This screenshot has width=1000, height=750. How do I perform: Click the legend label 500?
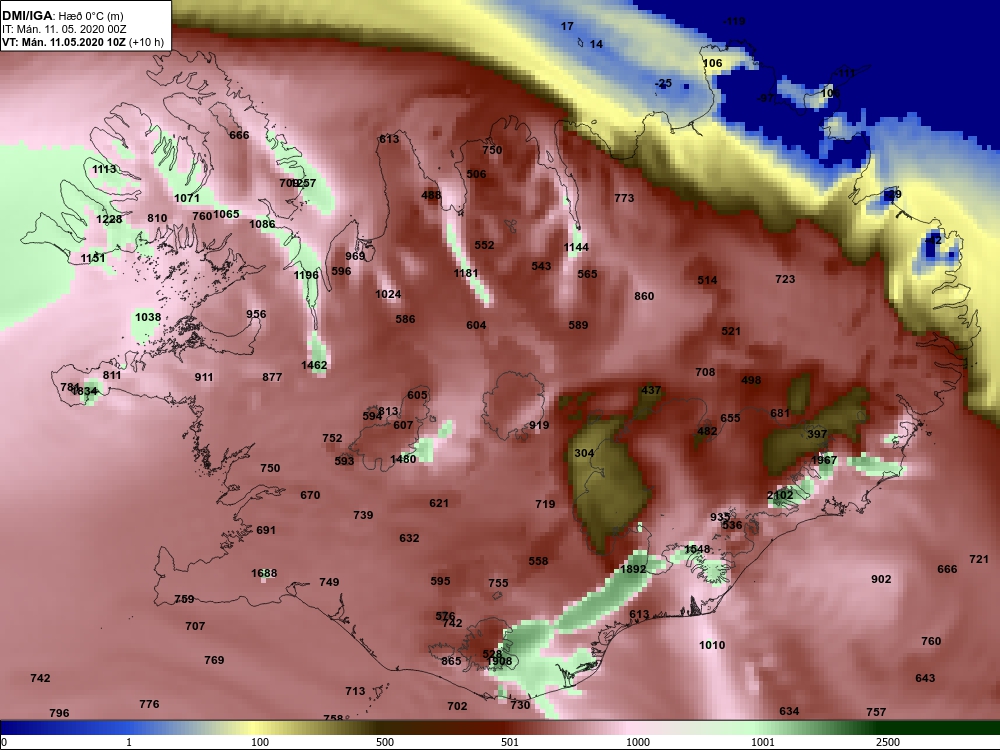coord(385,742)
